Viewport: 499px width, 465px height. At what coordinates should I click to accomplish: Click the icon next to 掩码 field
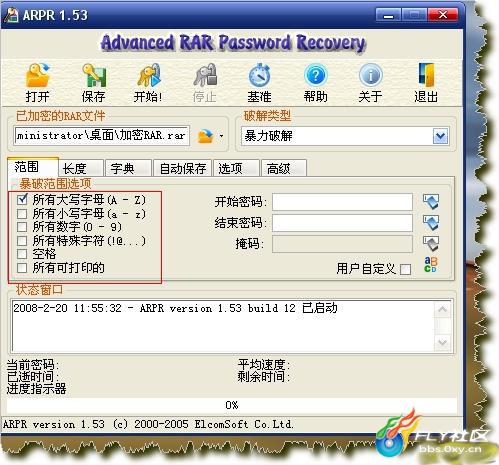pos(431,243)
